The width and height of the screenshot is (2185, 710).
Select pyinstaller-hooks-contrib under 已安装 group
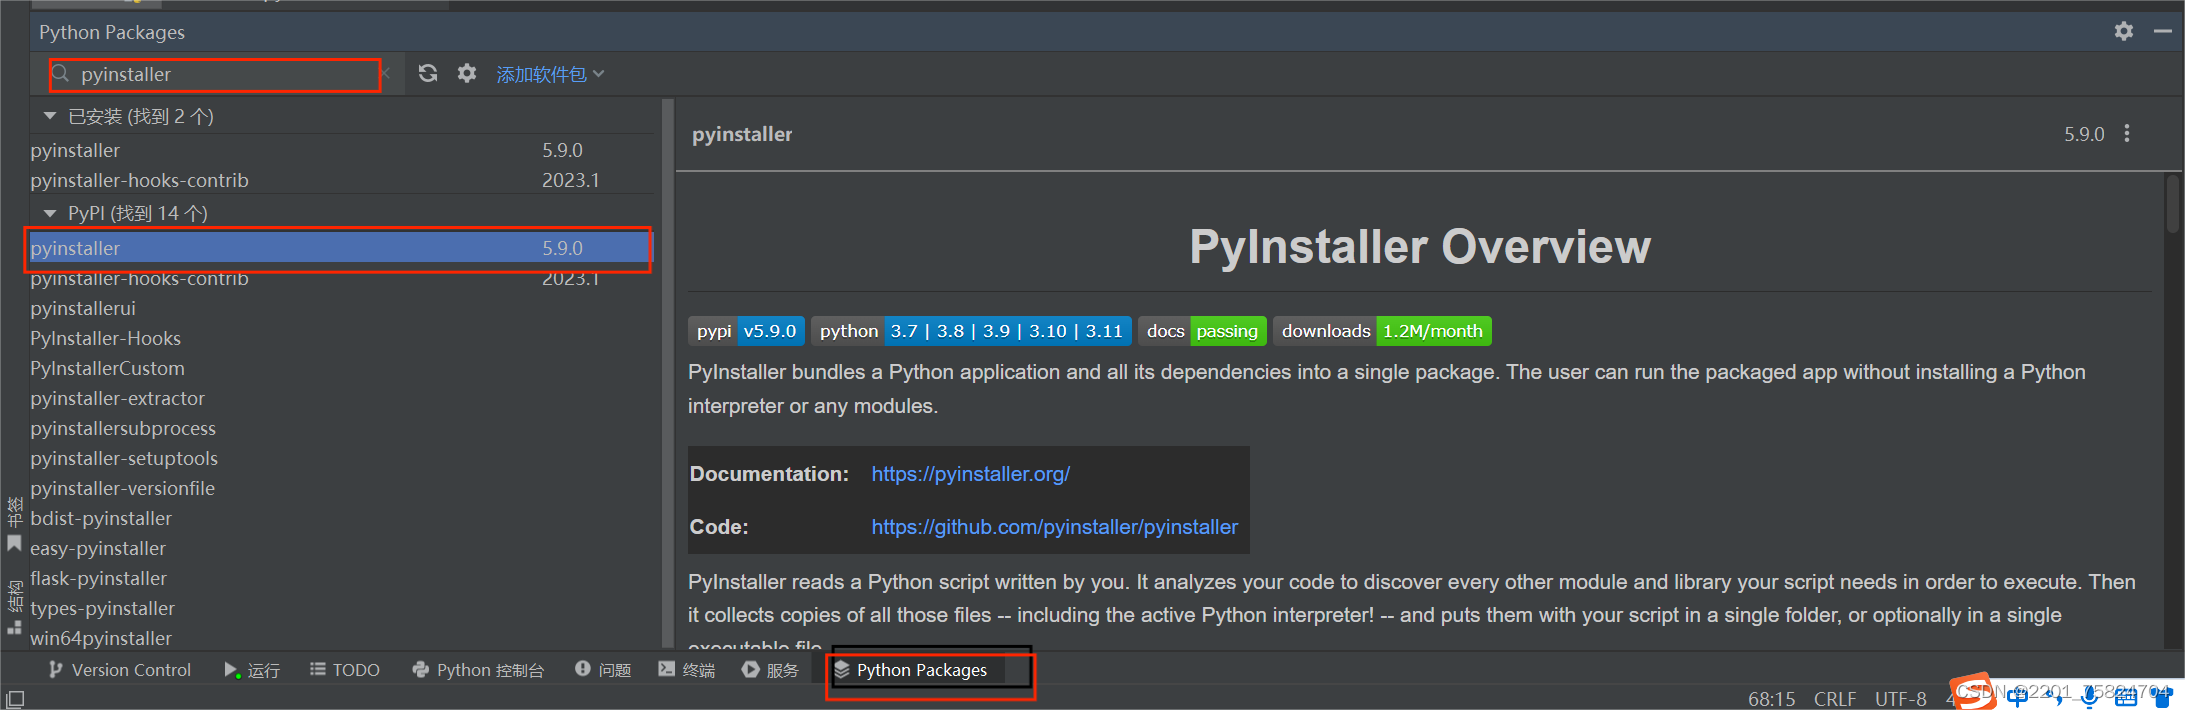coord(341,180)
